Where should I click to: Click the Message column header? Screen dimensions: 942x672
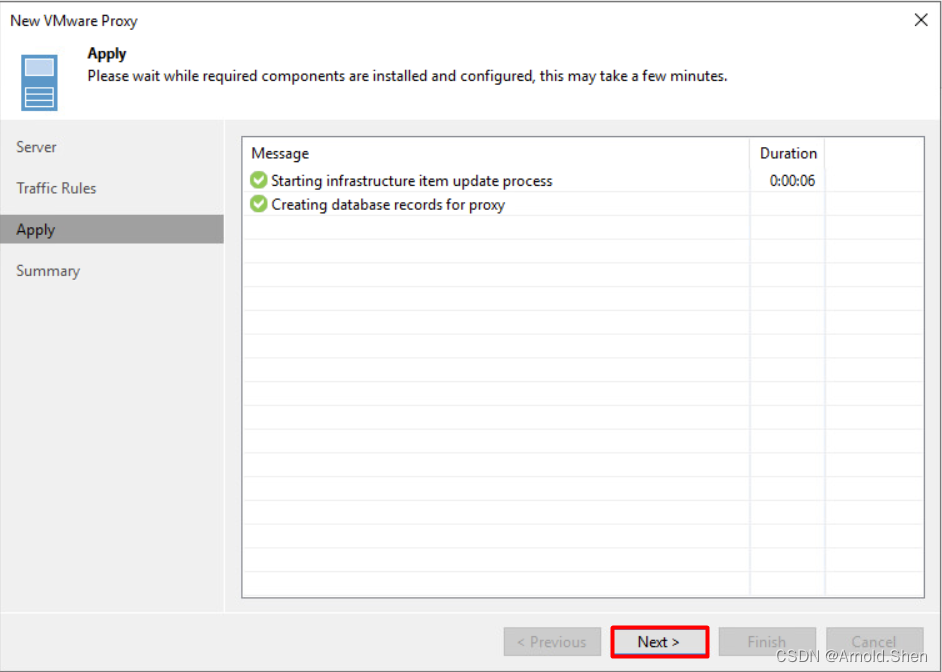click(280, 153)
